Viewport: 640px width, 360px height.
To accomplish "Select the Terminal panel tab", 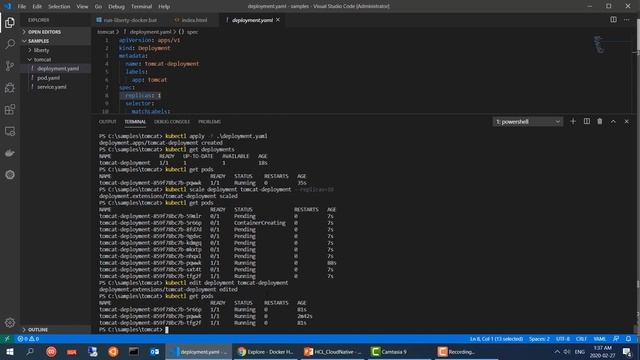I will (x=135, y=122).
